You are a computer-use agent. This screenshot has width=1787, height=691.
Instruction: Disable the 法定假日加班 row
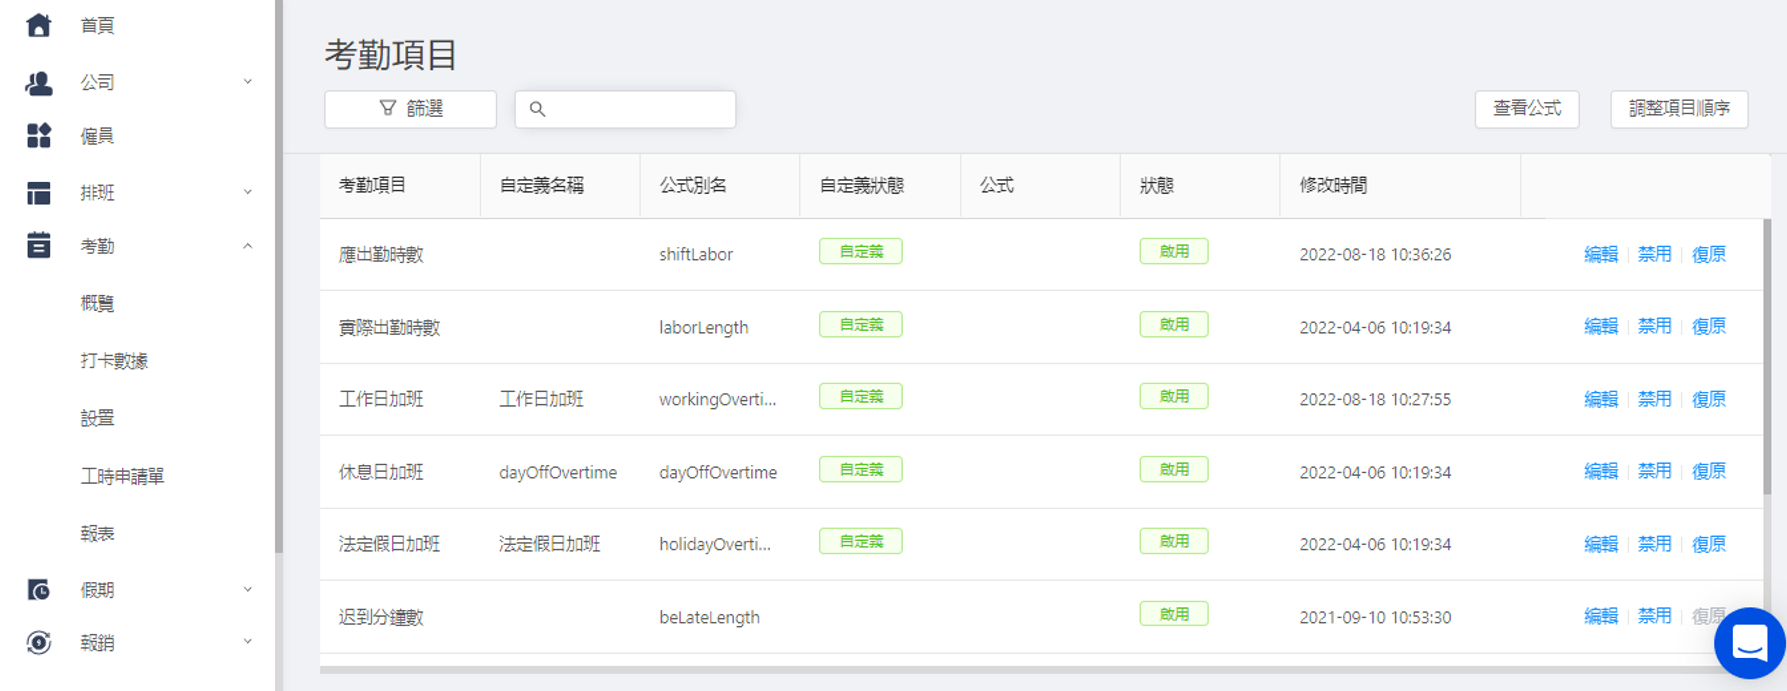[x=1655, y=544]
